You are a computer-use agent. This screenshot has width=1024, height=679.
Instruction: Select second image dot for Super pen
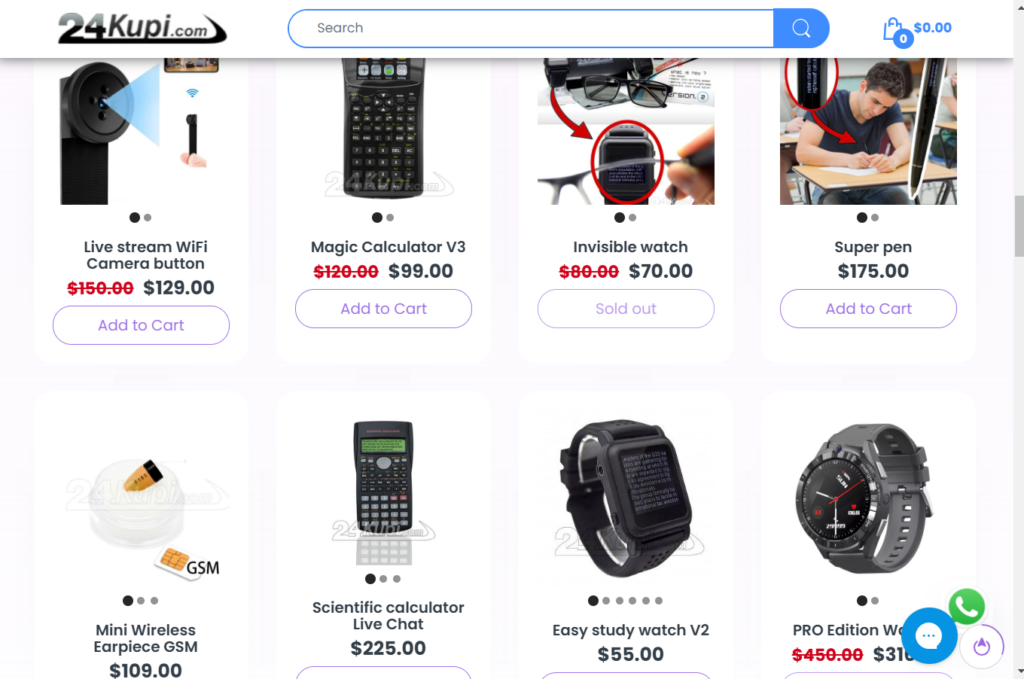[875, 217]
